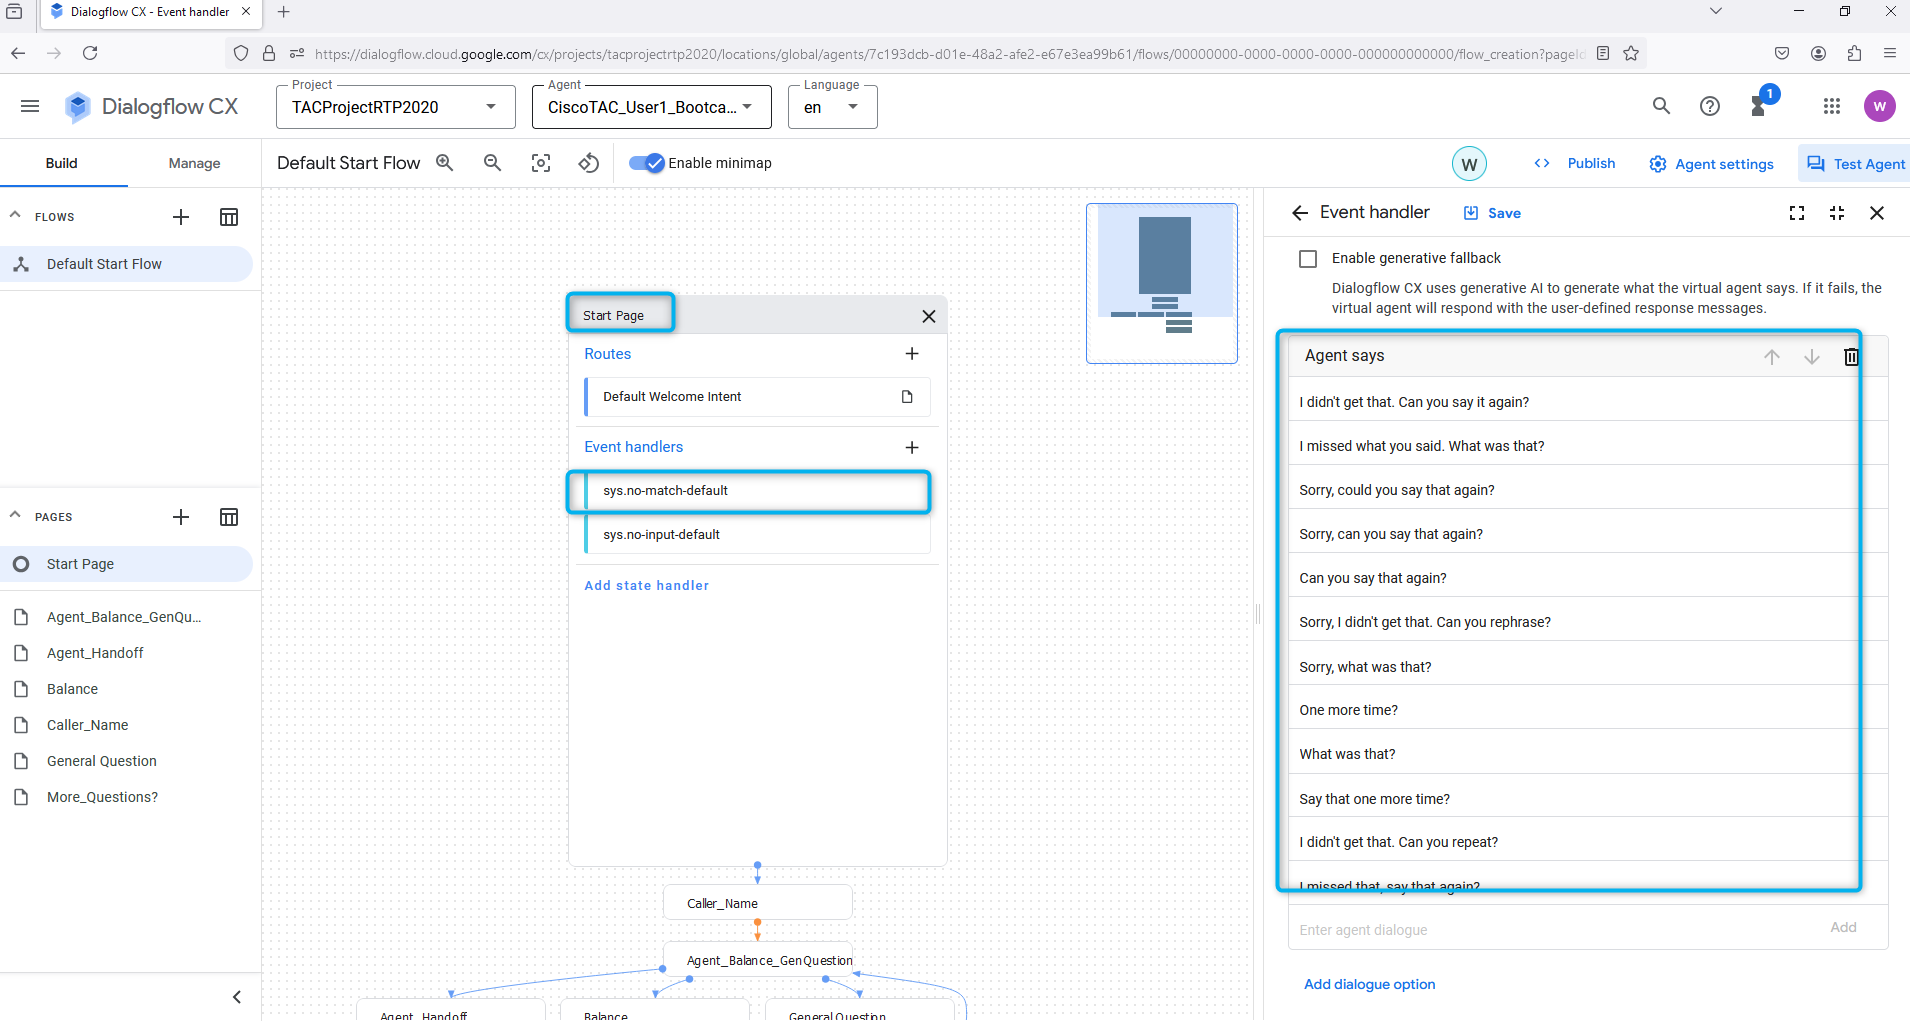
Task: Open Agent settings
Action: 1712,164
